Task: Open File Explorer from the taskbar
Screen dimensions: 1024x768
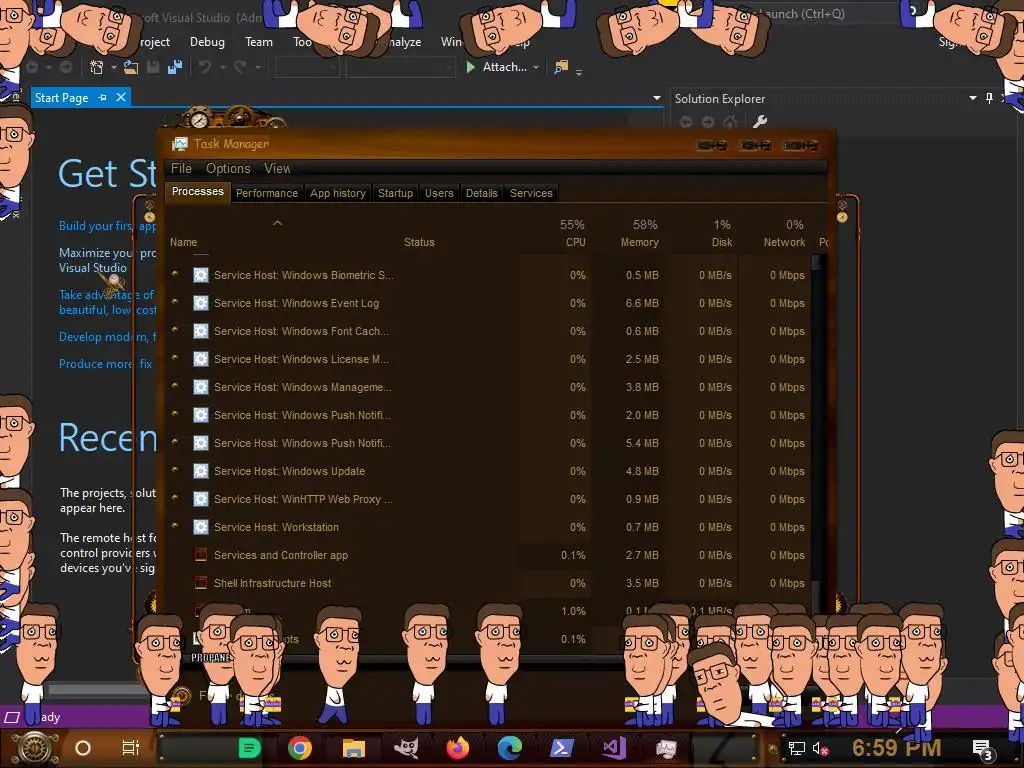Action: coord(353,748)
